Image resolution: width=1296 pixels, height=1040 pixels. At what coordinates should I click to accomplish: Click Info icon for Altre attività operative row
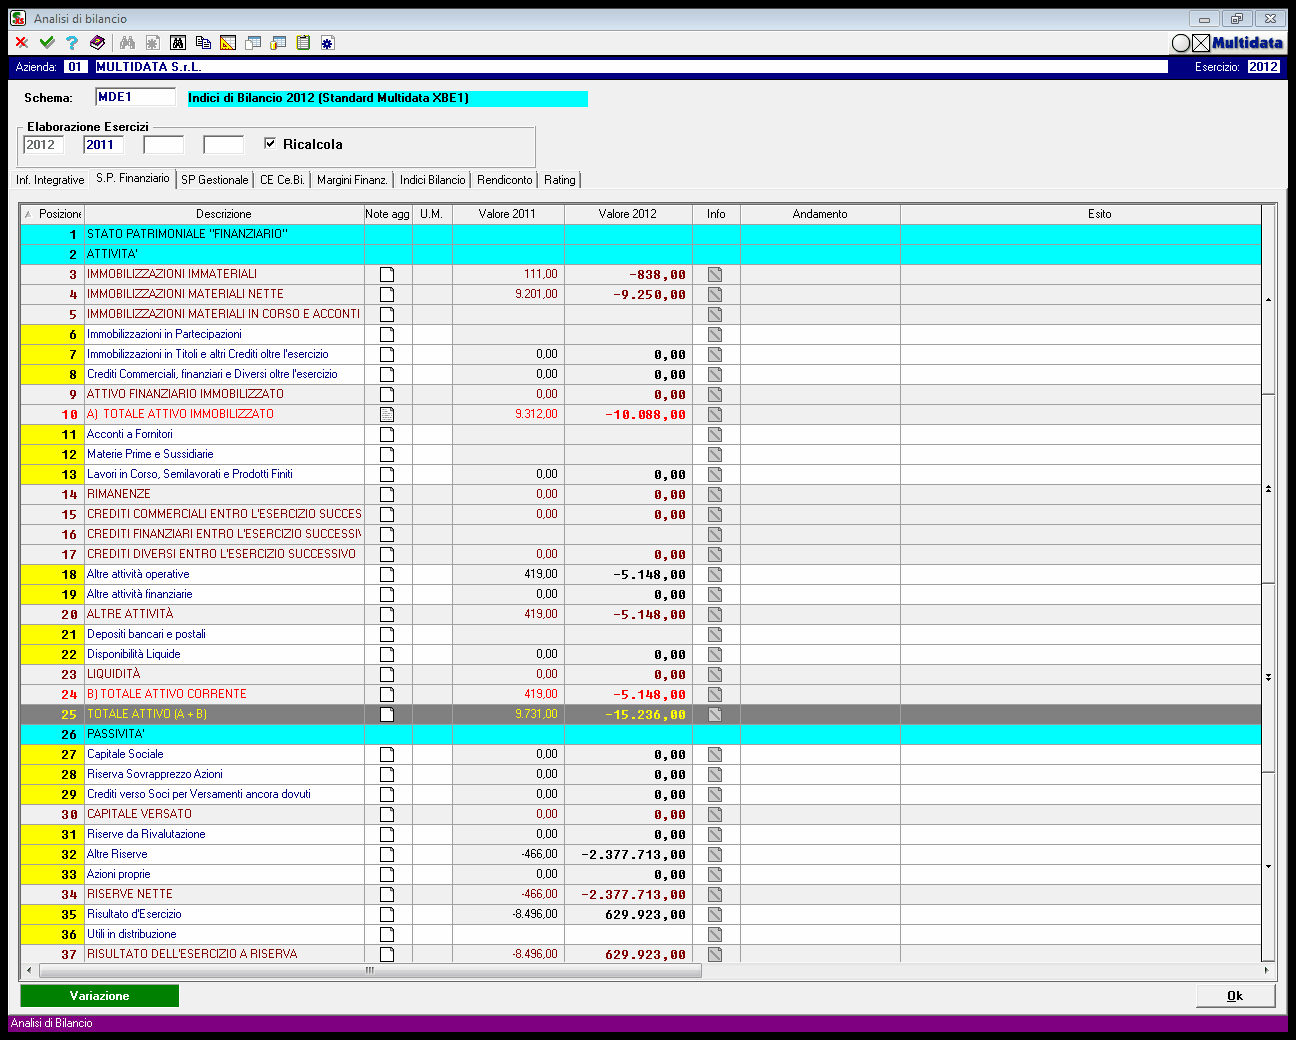coord(715,574)
